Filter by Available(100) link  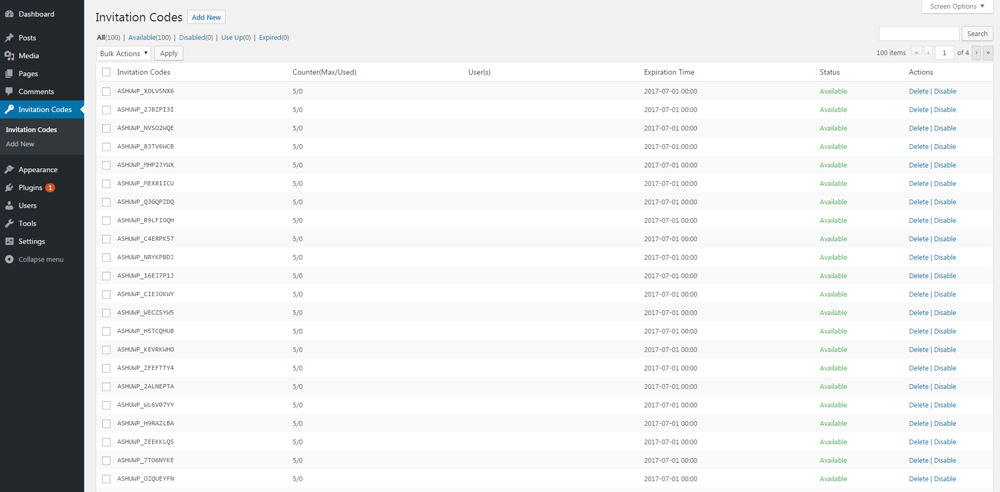[x=150, y=38]
